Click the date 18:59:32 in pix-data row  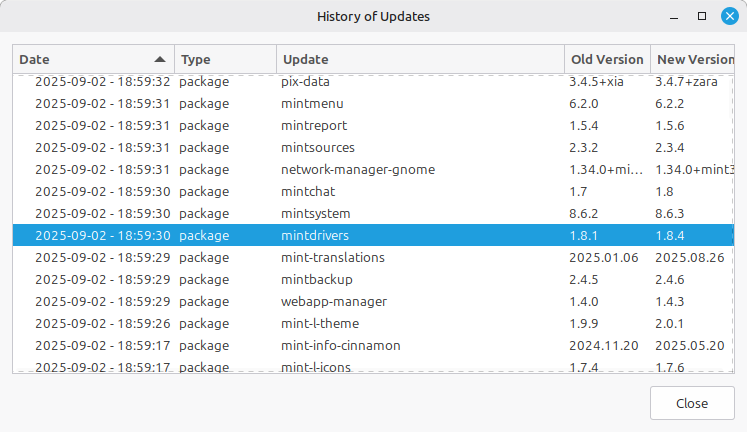(x=102, y=81)
